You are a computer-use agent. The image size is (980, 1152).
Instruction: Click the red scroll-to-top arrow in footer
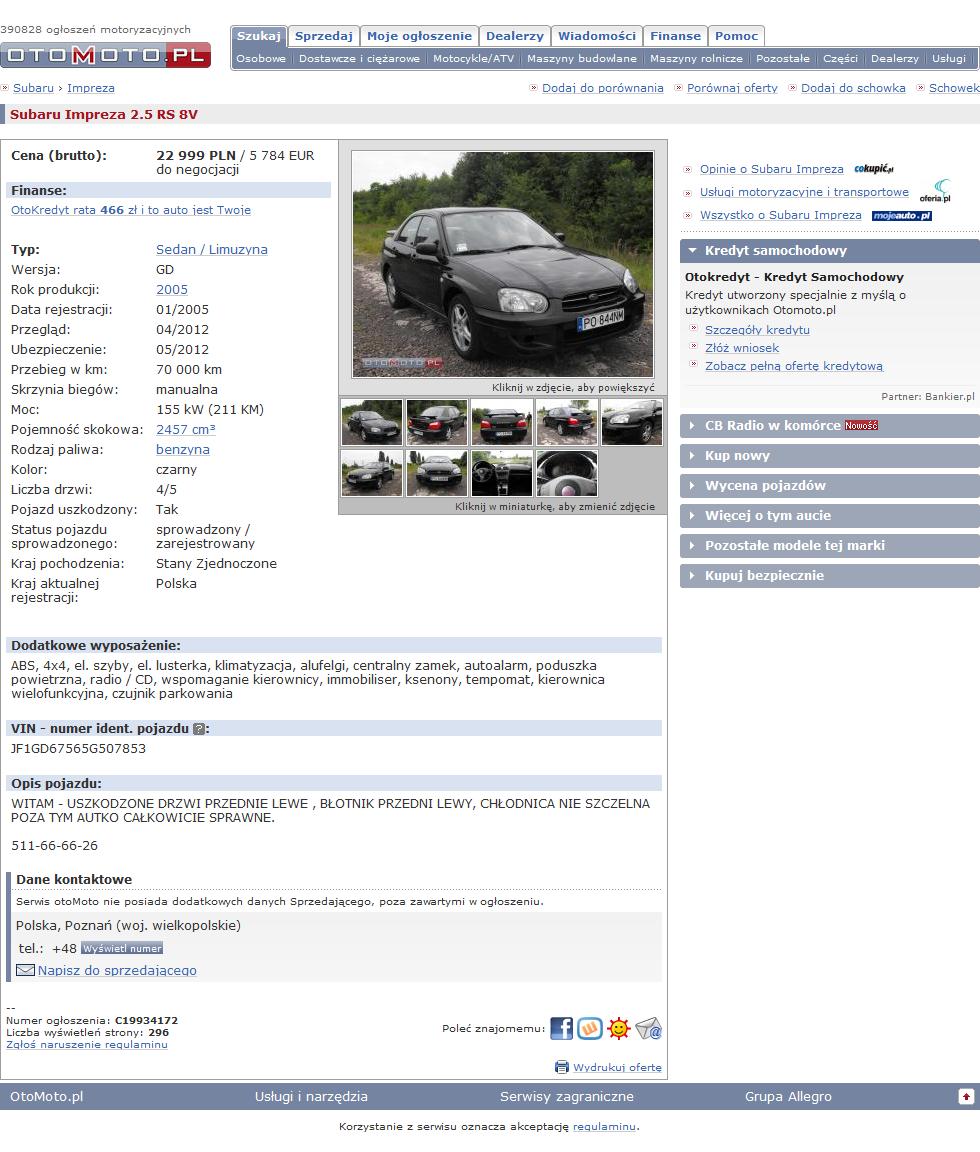point(966,1096)
